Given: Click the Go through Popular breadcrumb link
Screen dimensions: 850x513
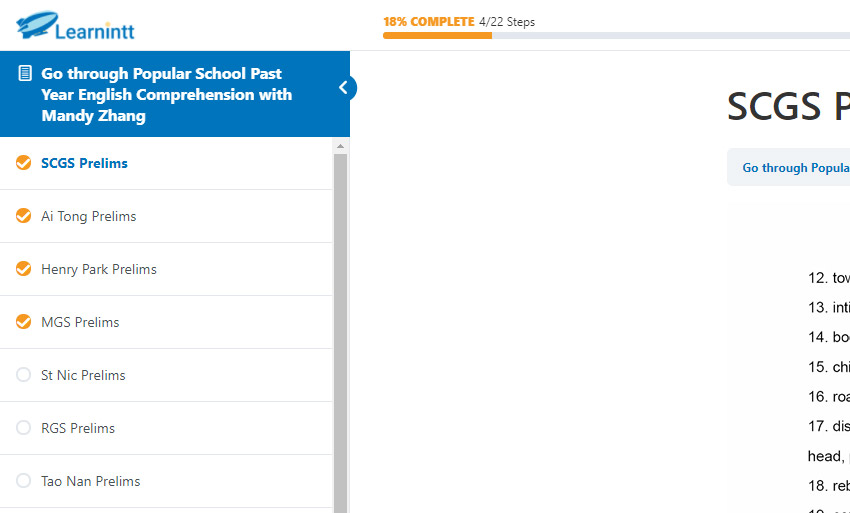Looking at the screenshot, I should click(796, 168).
